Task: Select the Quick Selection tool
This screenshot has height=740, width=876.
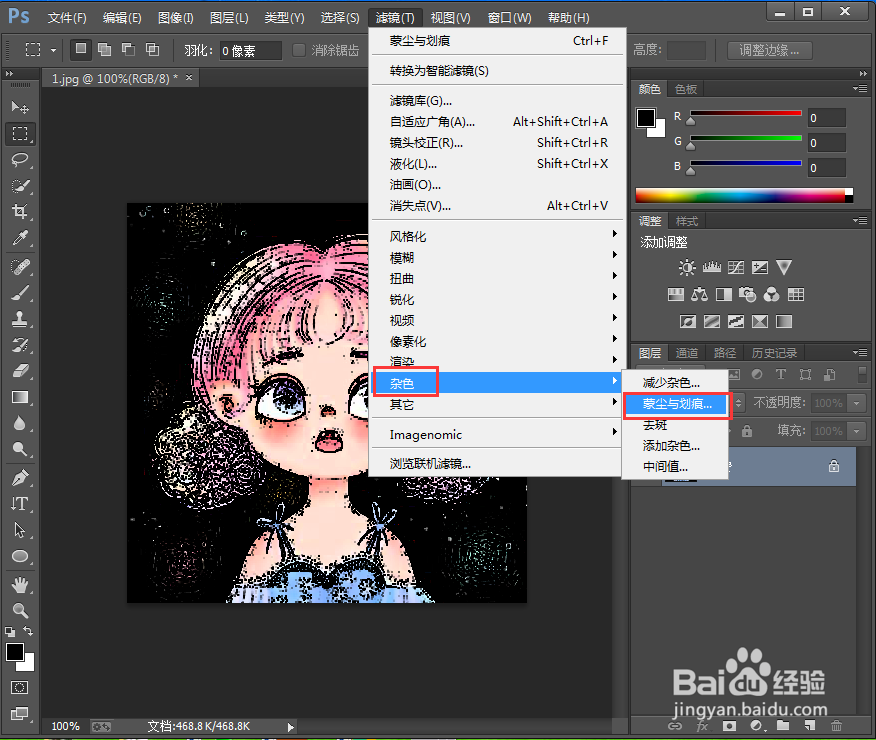Action: pos(20,185)
